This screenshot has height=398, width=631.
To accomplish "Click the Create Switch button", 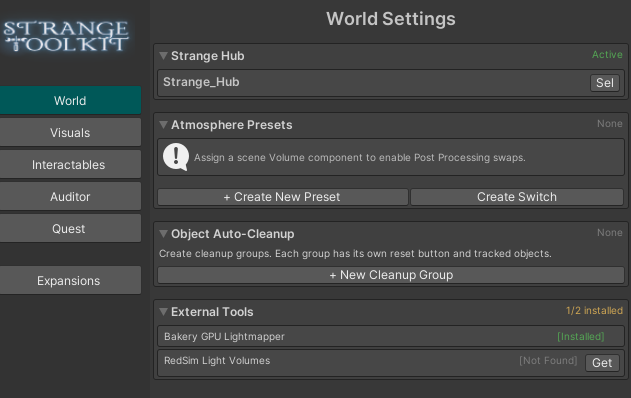I will point(517,197).
